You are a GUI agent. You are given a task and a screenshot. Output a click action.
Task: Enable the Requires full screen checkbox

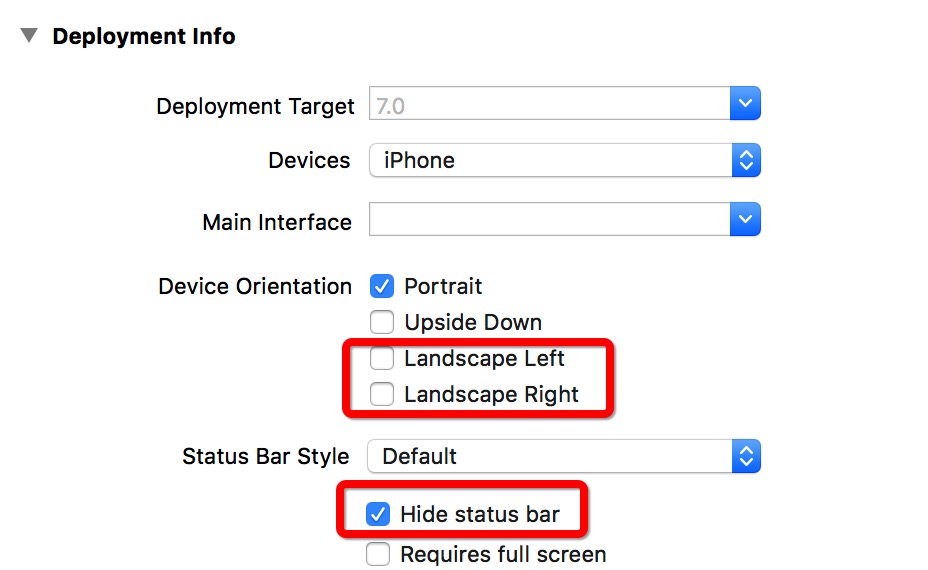pos(377,554)
